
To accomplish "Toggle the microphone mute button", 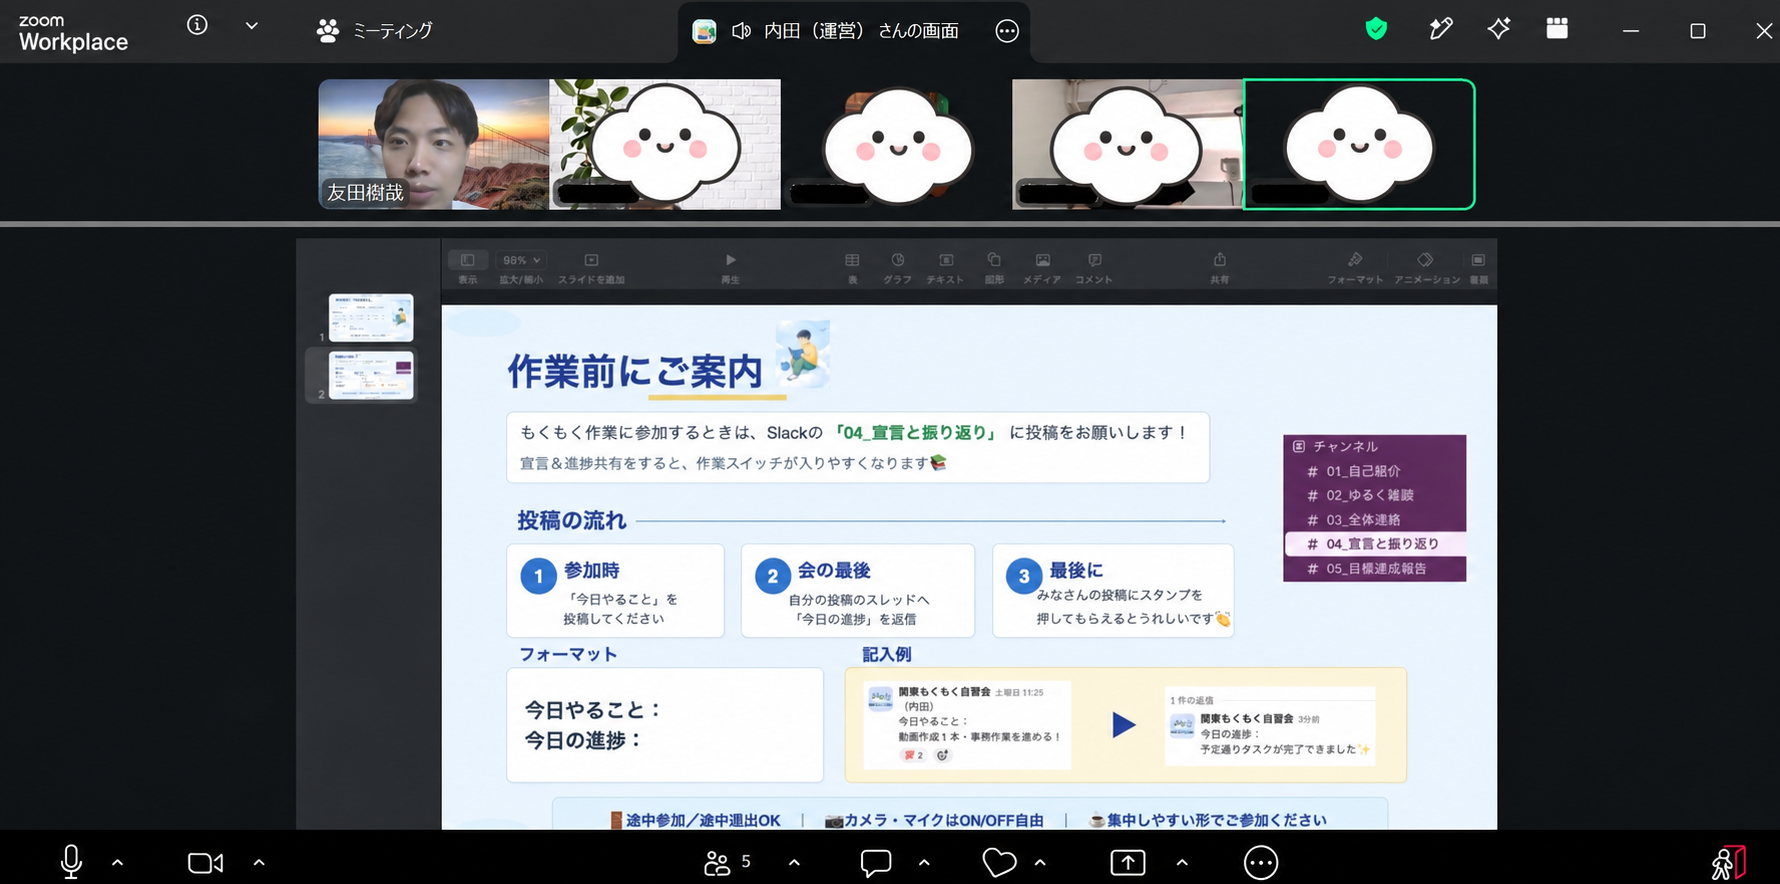I will click(71, 862).
